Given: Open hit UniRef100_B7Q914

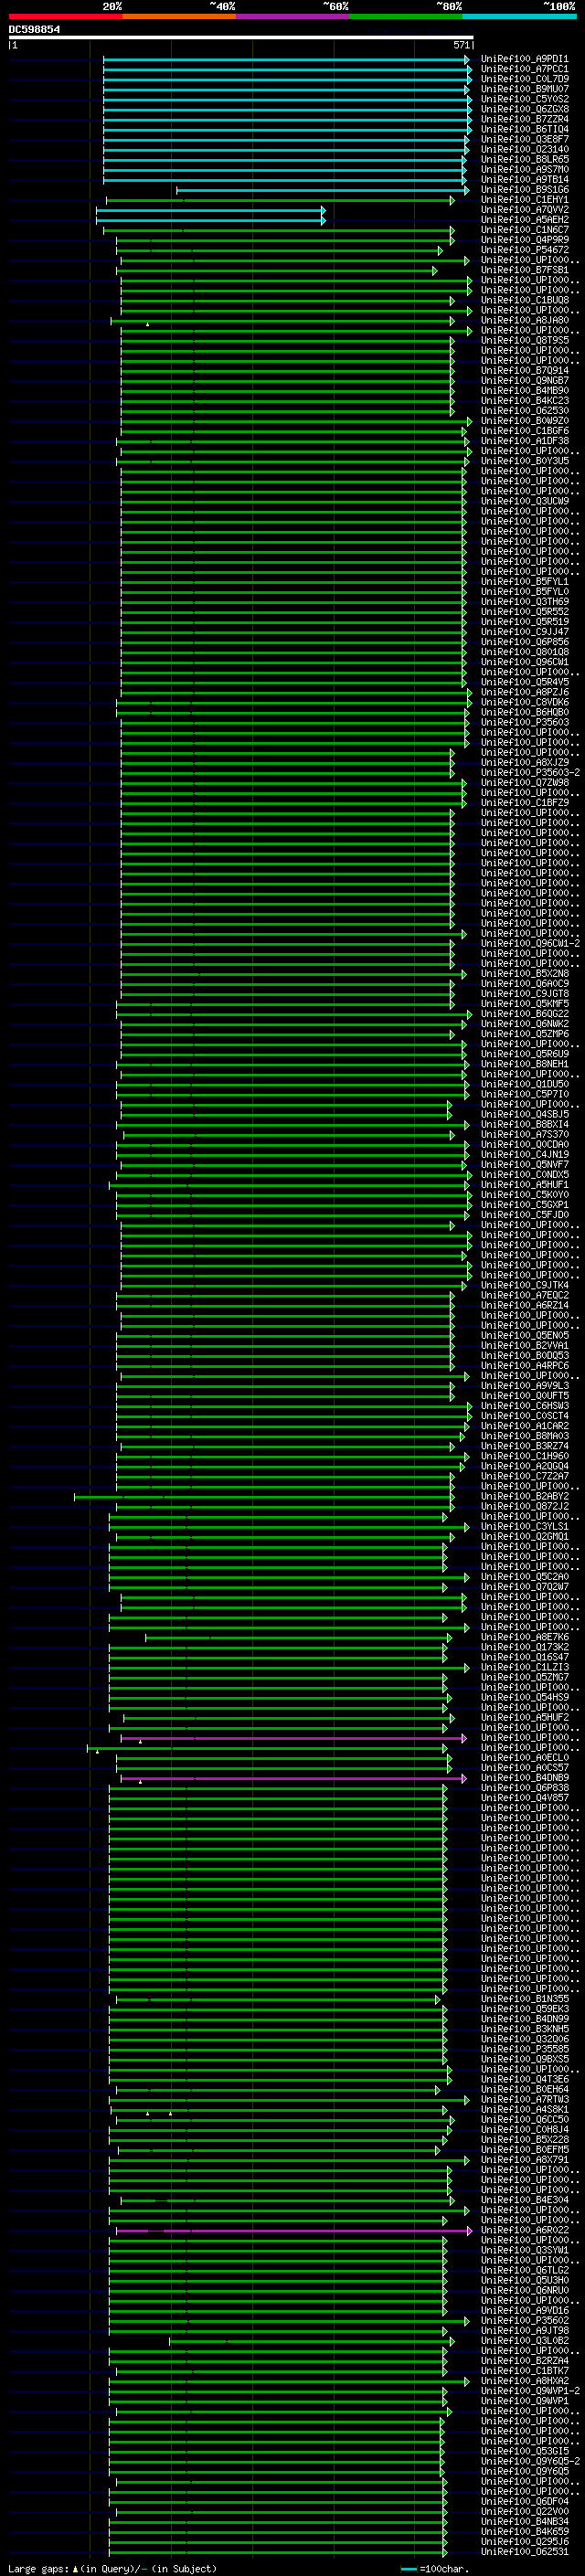Looking at the screenshot, I should coord(524,371).
